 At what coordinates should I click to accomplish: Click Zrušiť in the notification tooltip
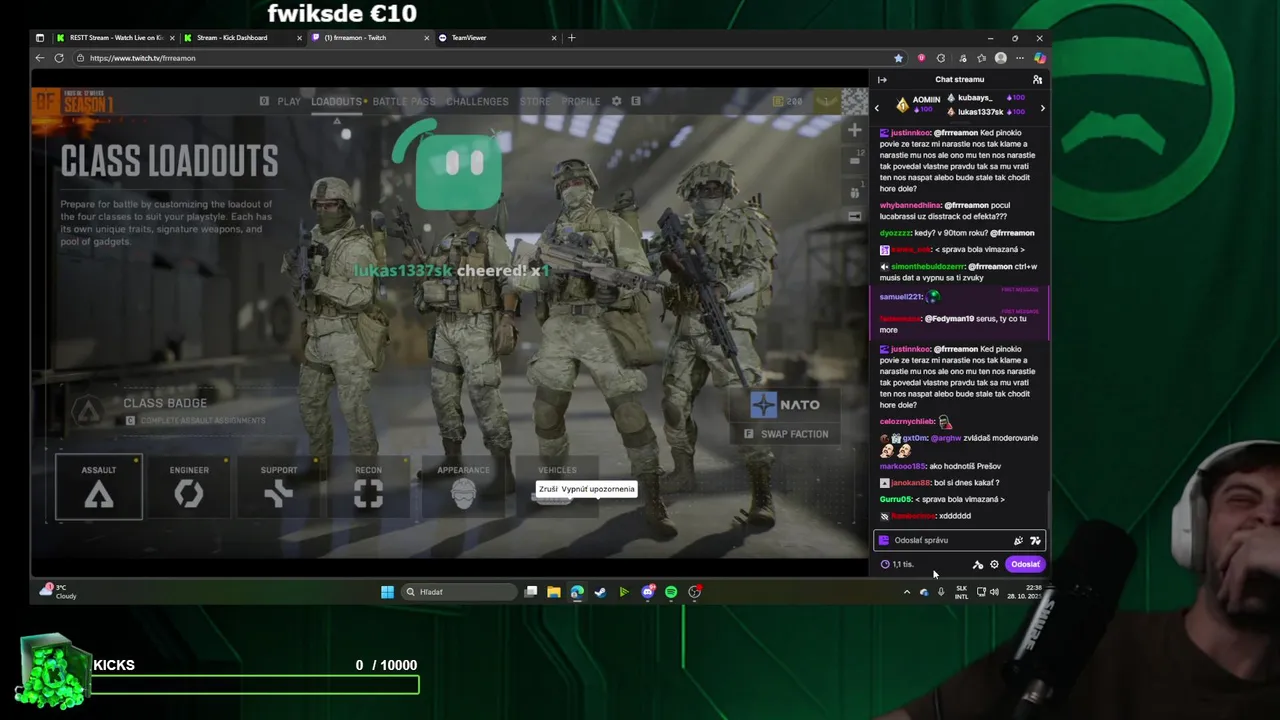[549, 489]
